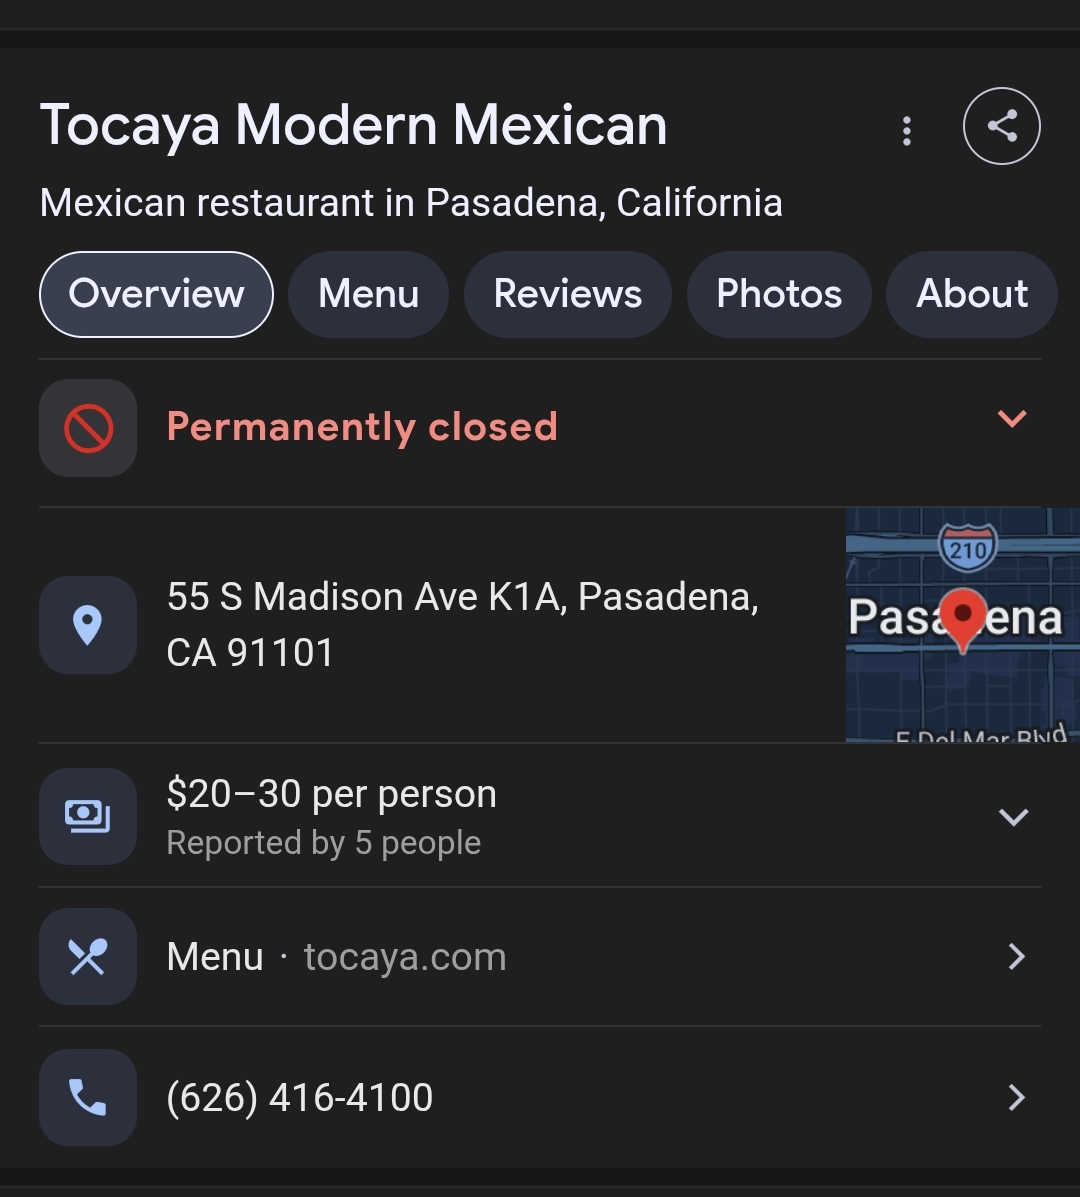The image size is (1080, 1197).
Task: Tap the location pin address icon
Action: tap(88, 625)
